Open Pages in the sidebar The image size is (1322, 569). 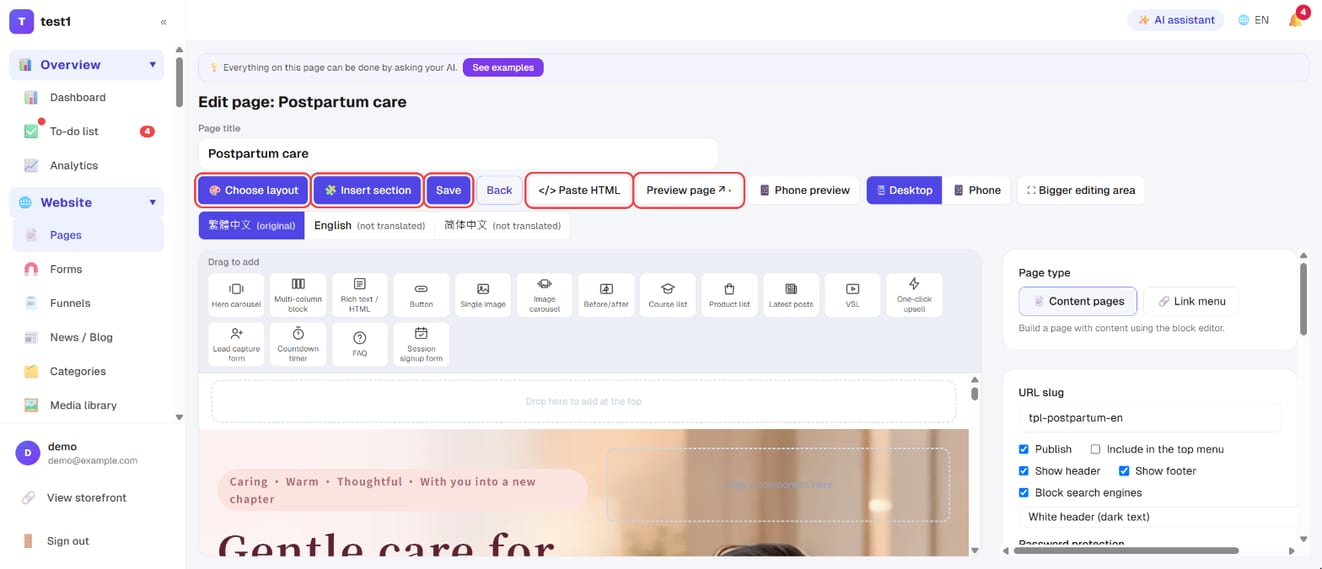pyautogui.click(x=86, y=235)
